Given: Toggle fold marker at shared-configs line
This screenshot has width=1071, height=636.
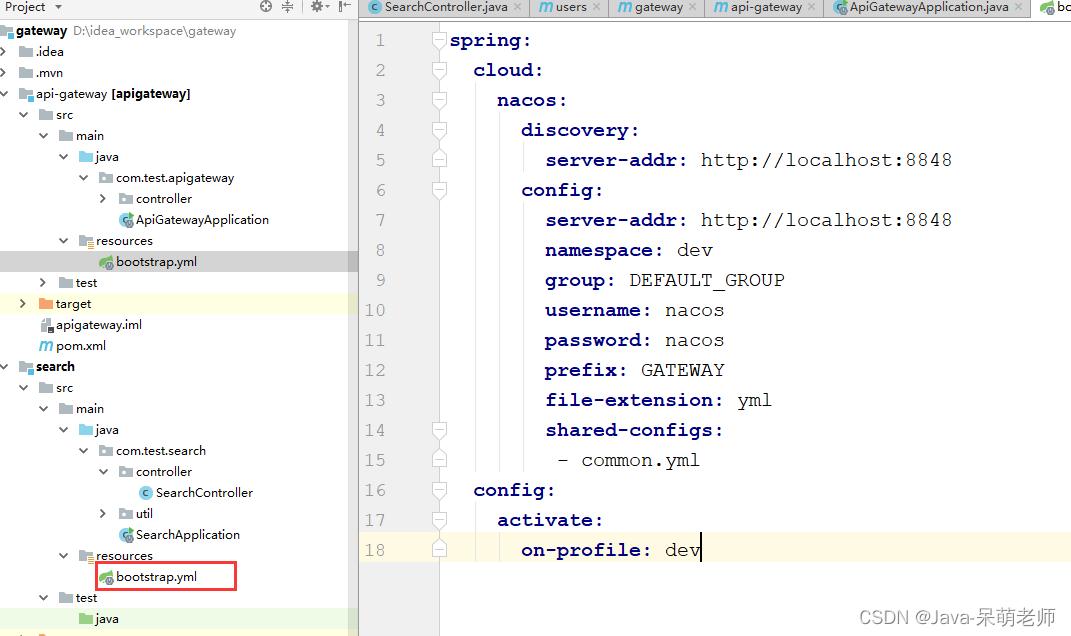Looking at the screenshot, I should point(438,430).
